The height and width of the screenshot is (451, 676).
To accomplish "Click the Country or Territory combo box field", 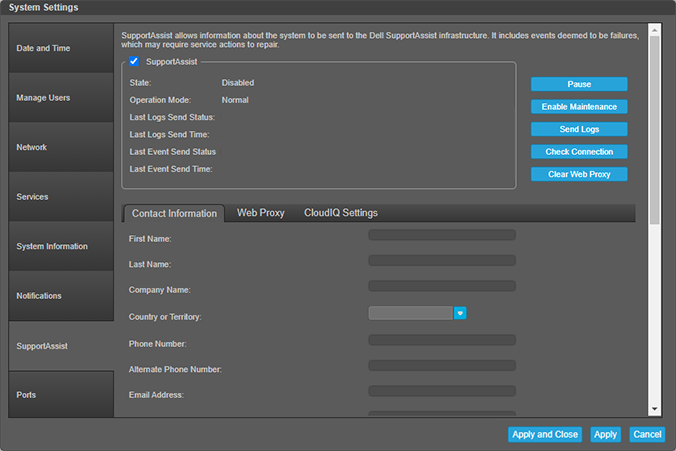I will click(410, 313).
